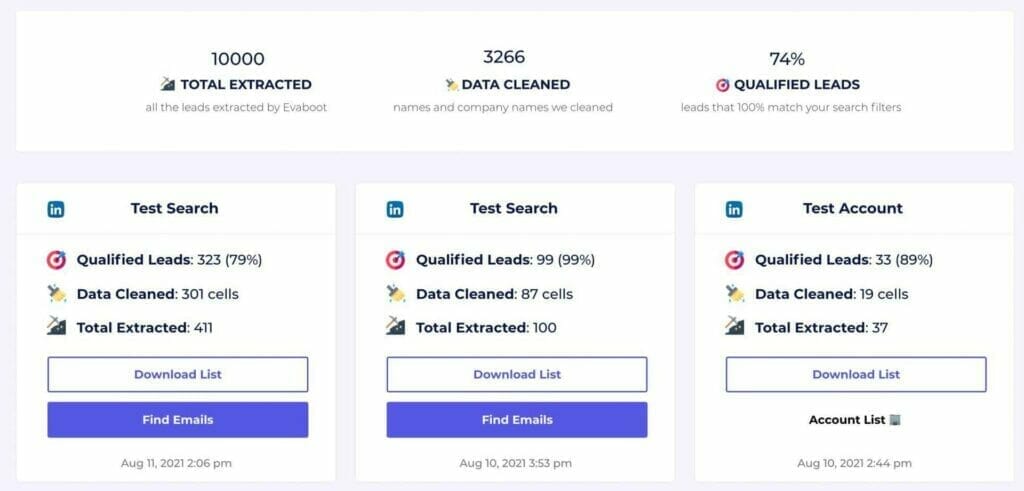Screen dimensions: 1024x491
Task: Click broom icon beside Data Cleaned header
Action: [x=452, y=85]
